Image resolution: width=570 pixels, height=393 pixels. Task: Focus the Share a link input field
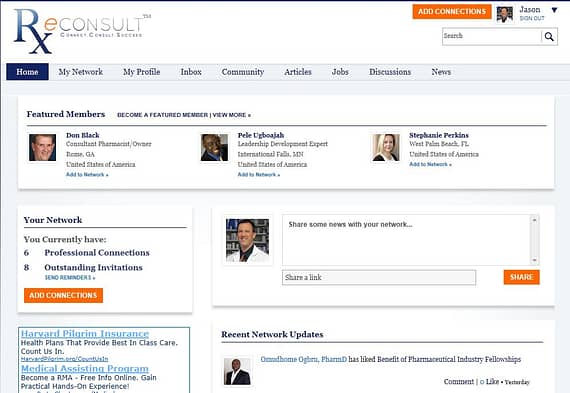[379, 277]
